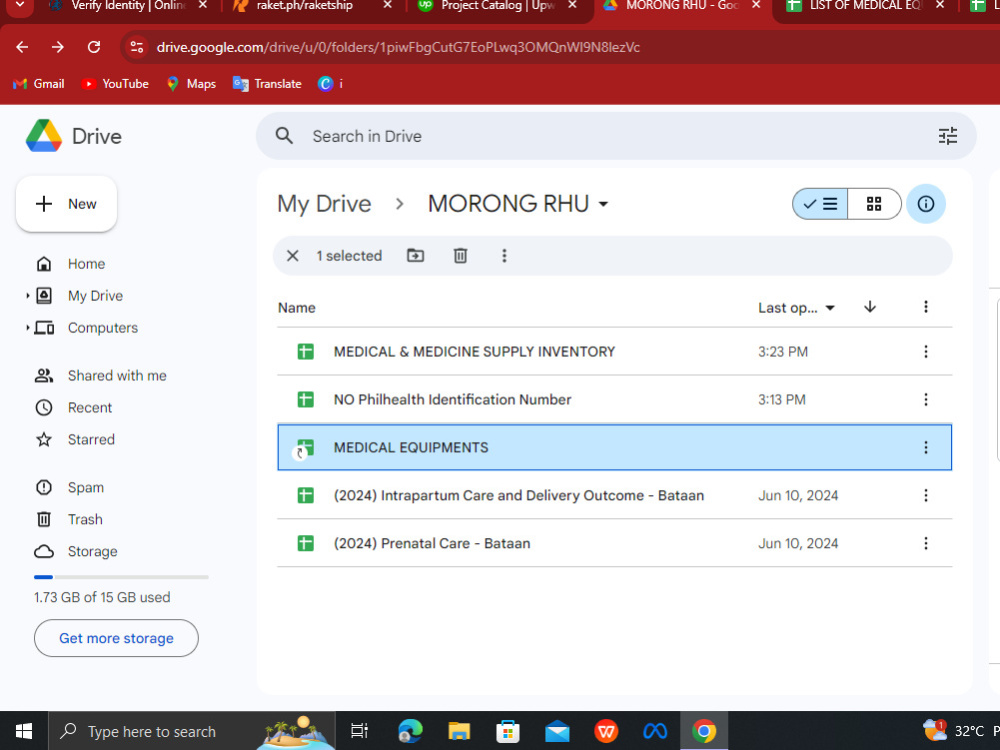Click the New button
Screen dimensions: 1000x750
pos(66,204)
